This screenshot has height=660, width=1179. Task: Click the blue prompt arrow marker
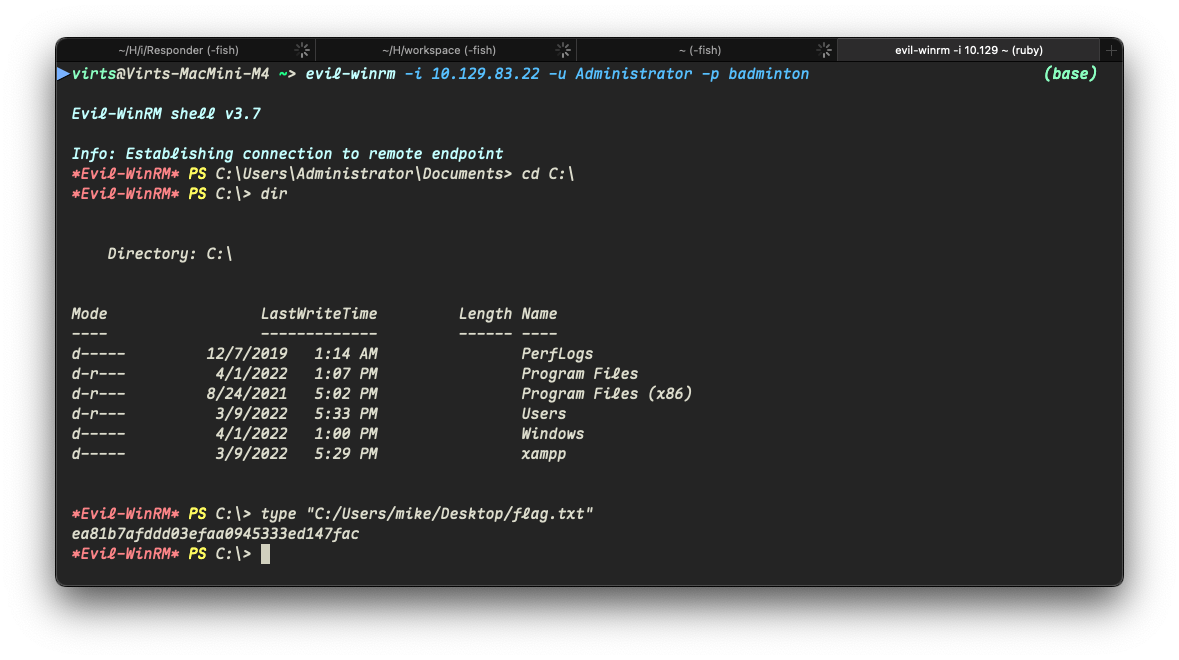[x=63, y=74]
